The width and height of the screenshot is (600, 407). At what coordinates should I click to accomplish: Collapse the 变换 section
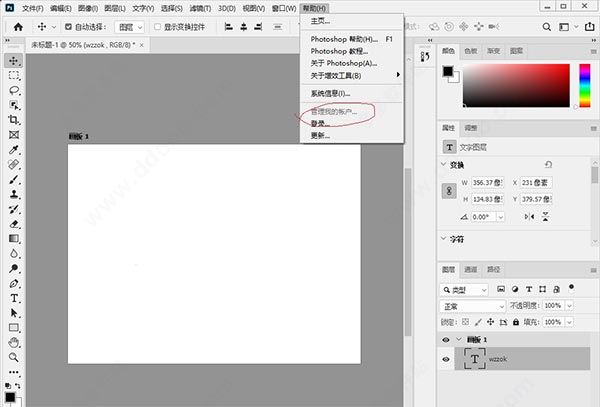[x=444, y=164]
